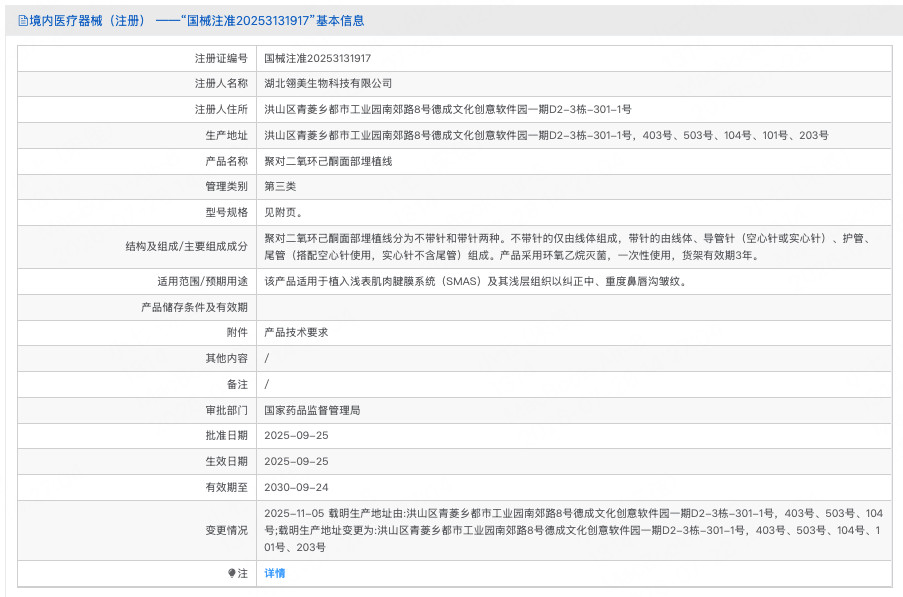Screen dimensions: 903x597
Task: Click the 批准日期 value 2025-09-25
Action: click(296, 436)
